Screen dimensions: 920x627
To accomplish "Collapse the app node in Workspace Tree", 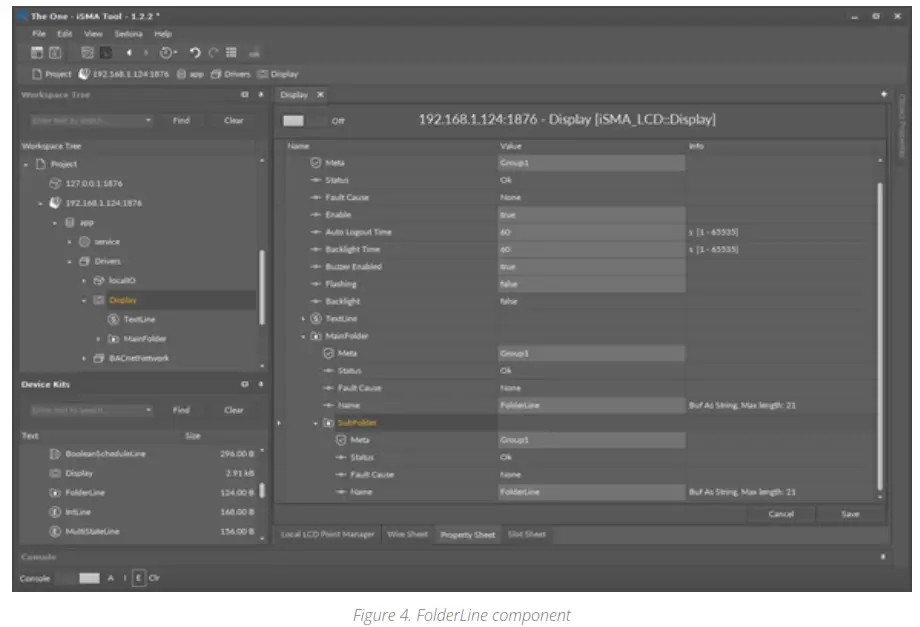I will click(55, 223).
